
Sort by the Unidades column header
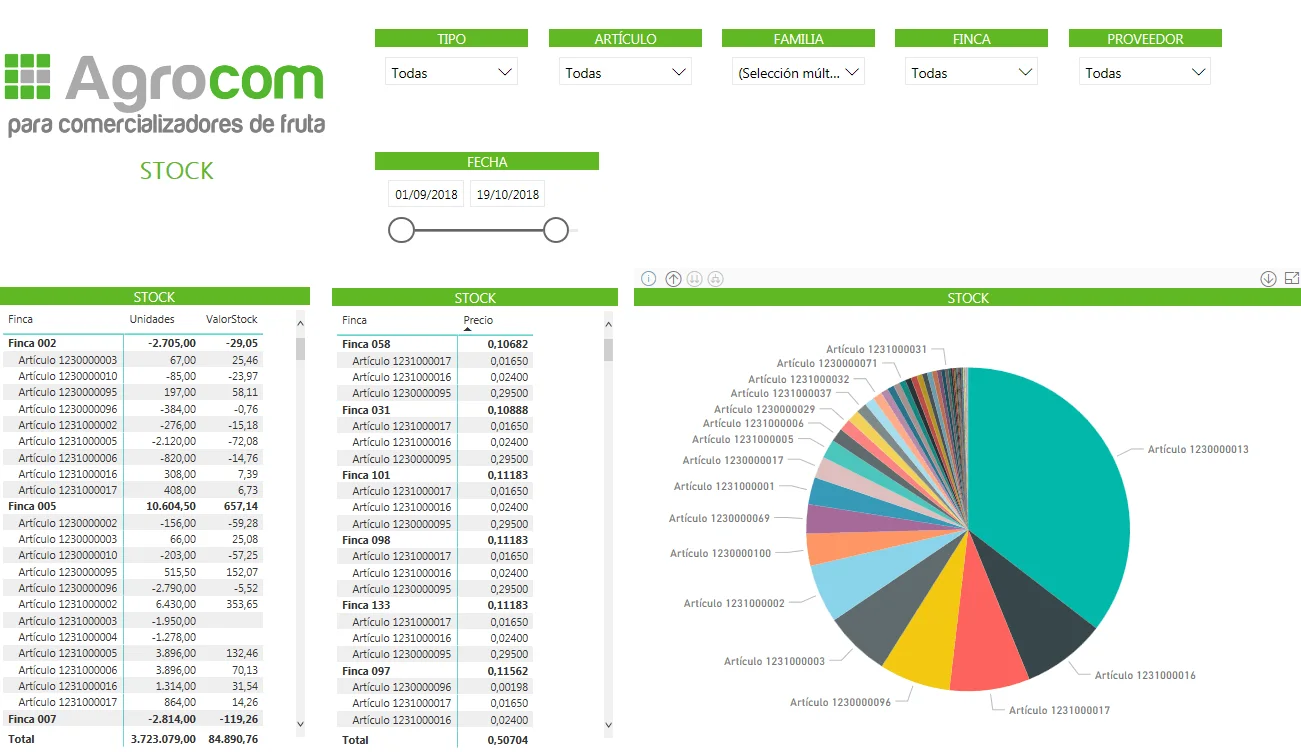tap(152, 319)
